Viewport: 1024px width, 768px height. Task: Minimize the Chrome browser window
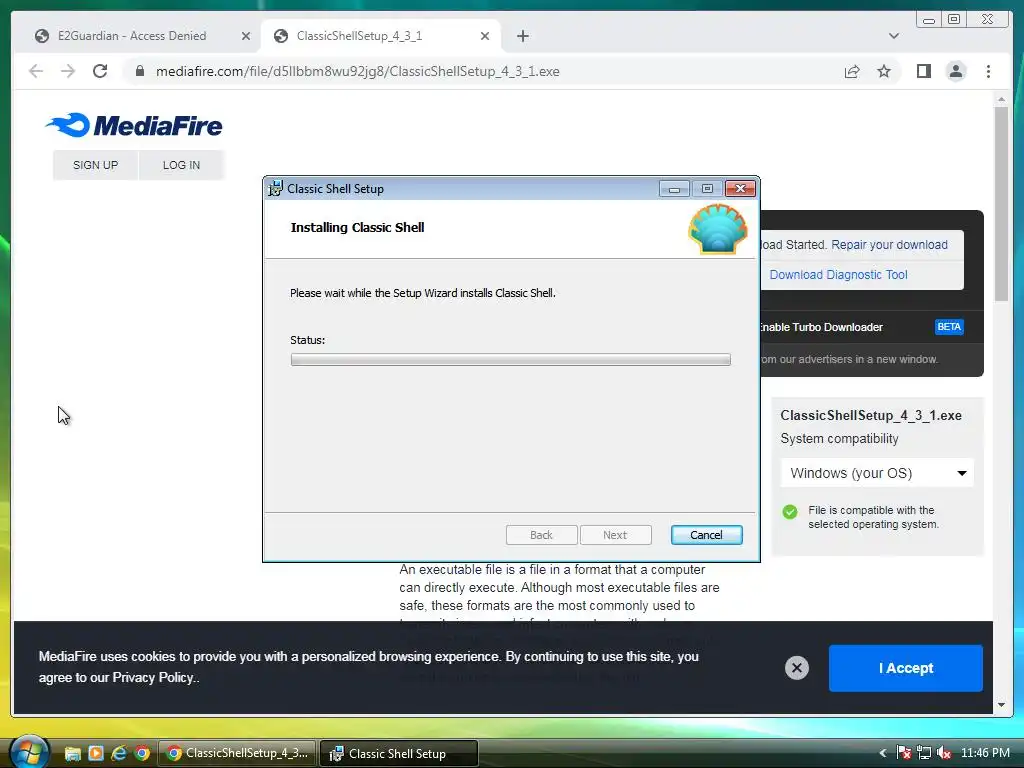[928, 20]
